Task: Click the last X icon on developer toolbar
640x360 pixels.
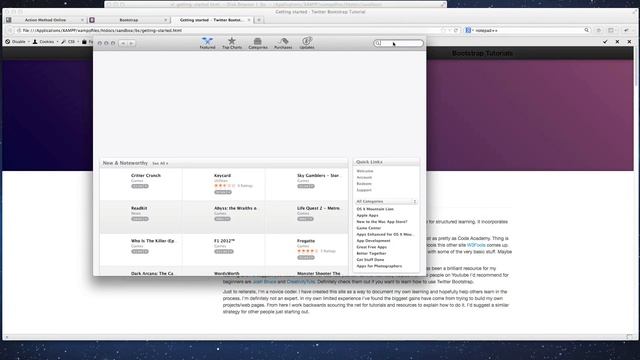Action: (x=629, y=42)
